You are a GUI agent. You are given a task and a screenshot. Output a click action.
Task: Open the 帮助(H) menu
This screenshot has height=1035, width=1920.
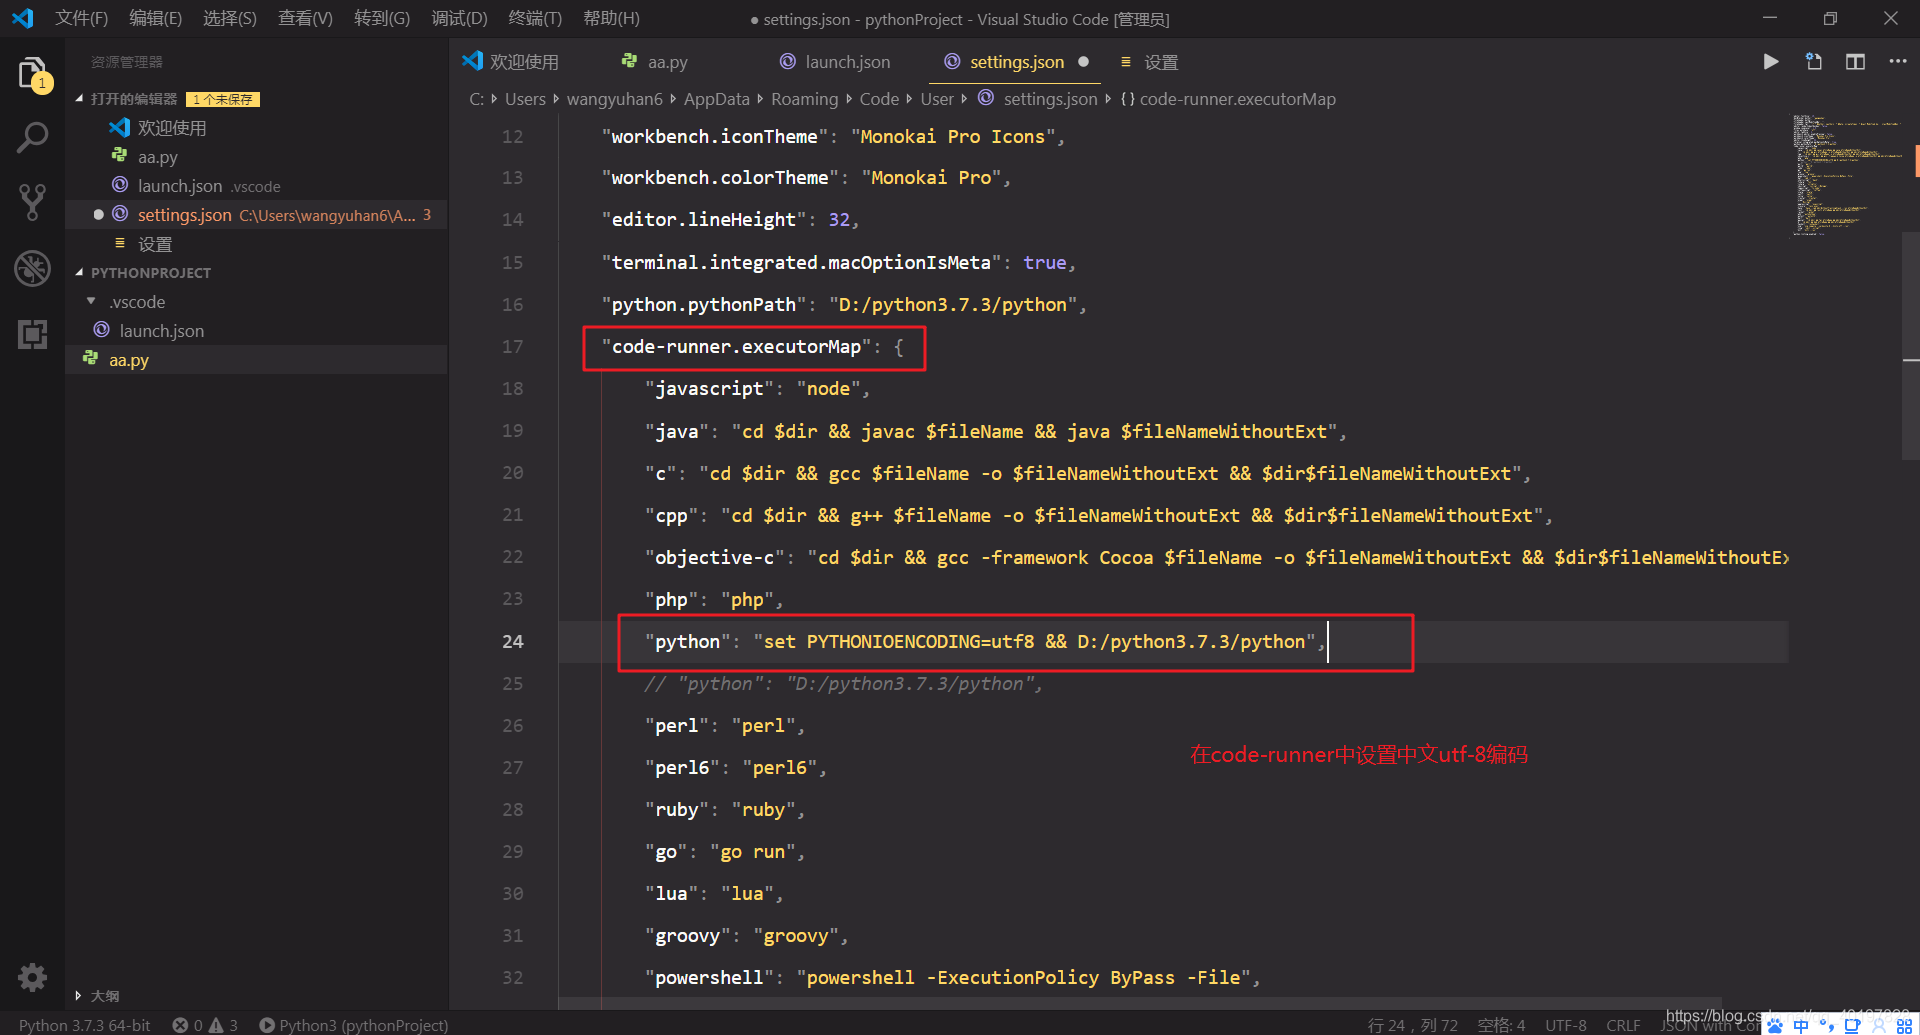tap(611, 18)
